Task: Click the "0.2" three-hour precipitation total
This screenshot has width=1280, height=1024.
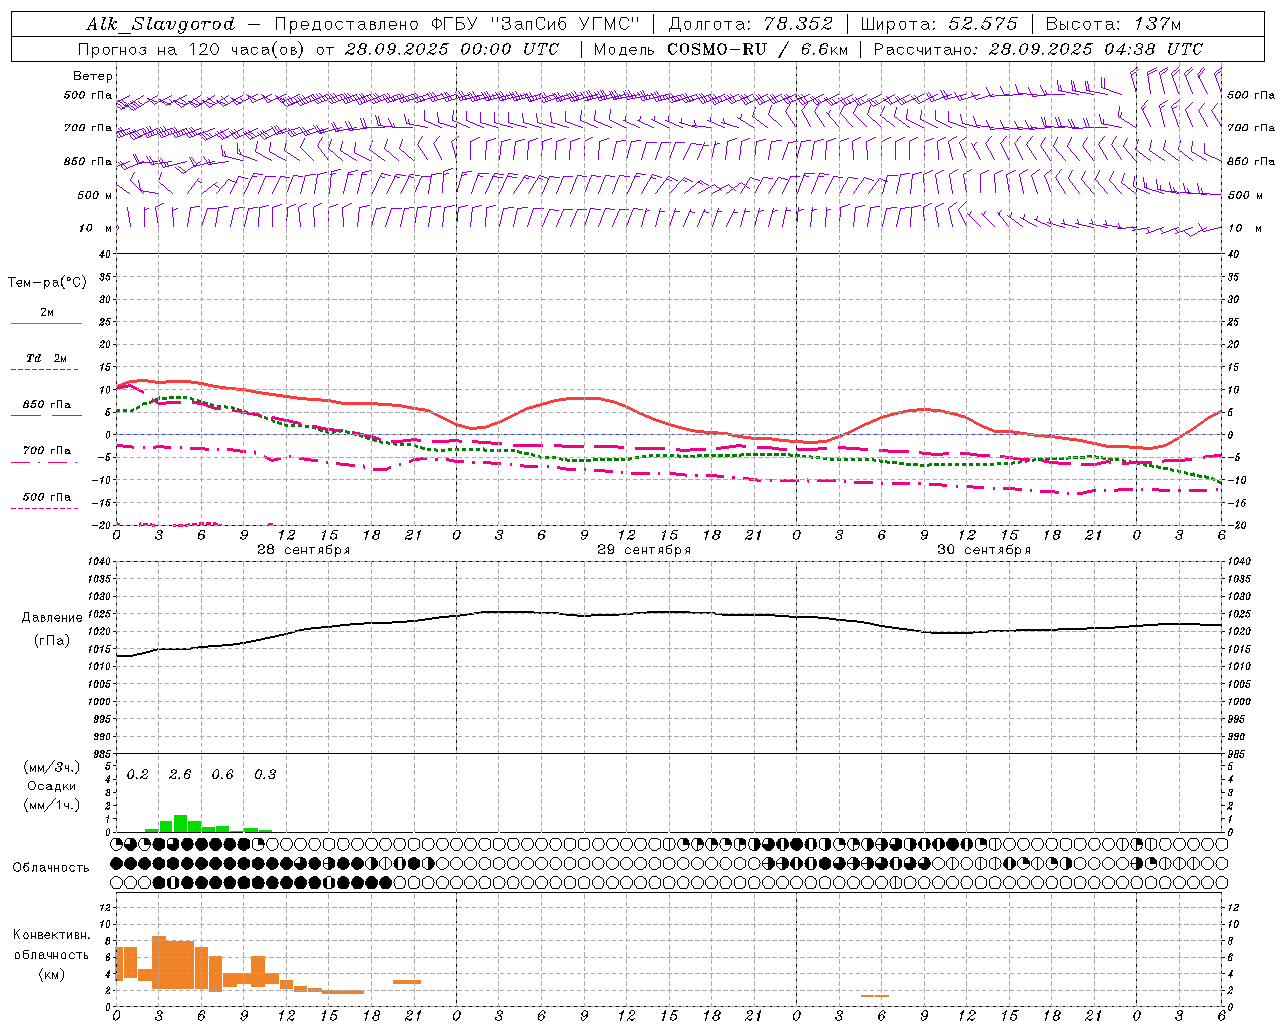Action: (x=138, y=775)
